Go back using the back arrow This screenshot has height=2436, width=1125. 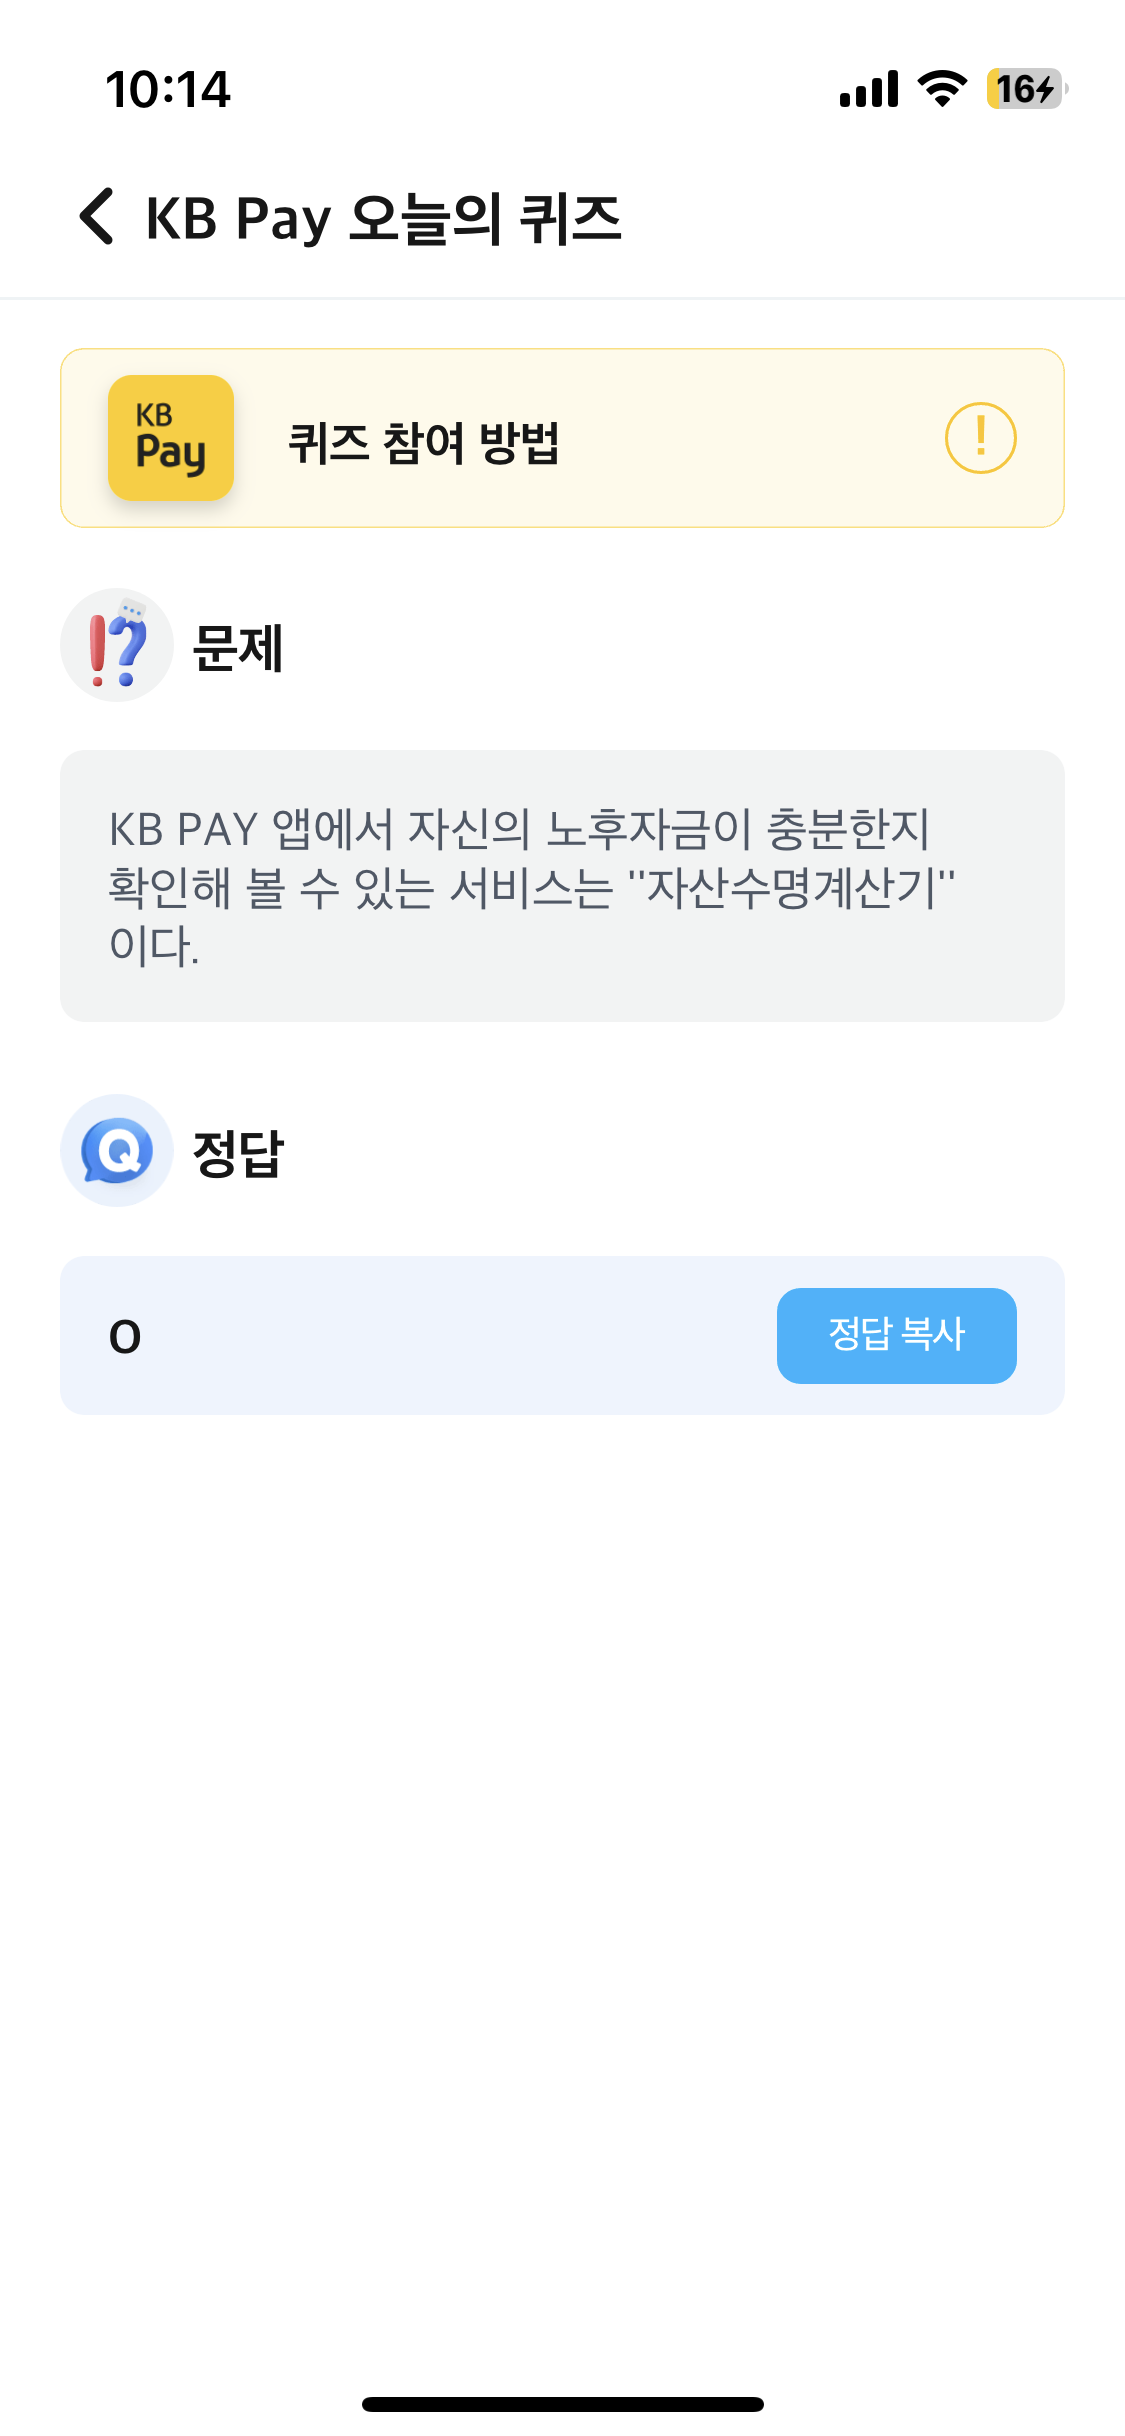[x=97, y=216]
